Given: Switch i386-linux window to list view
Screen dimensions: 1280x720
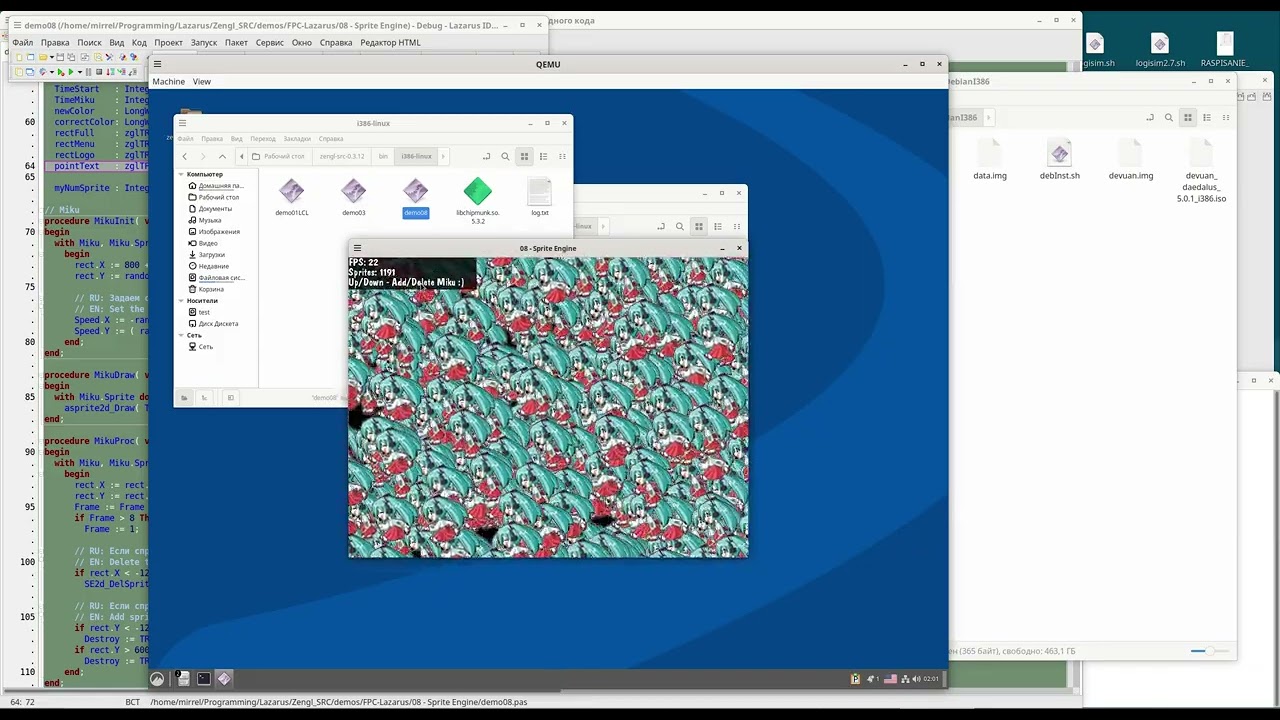Looking at the screenshot, I should coord(543,156).
